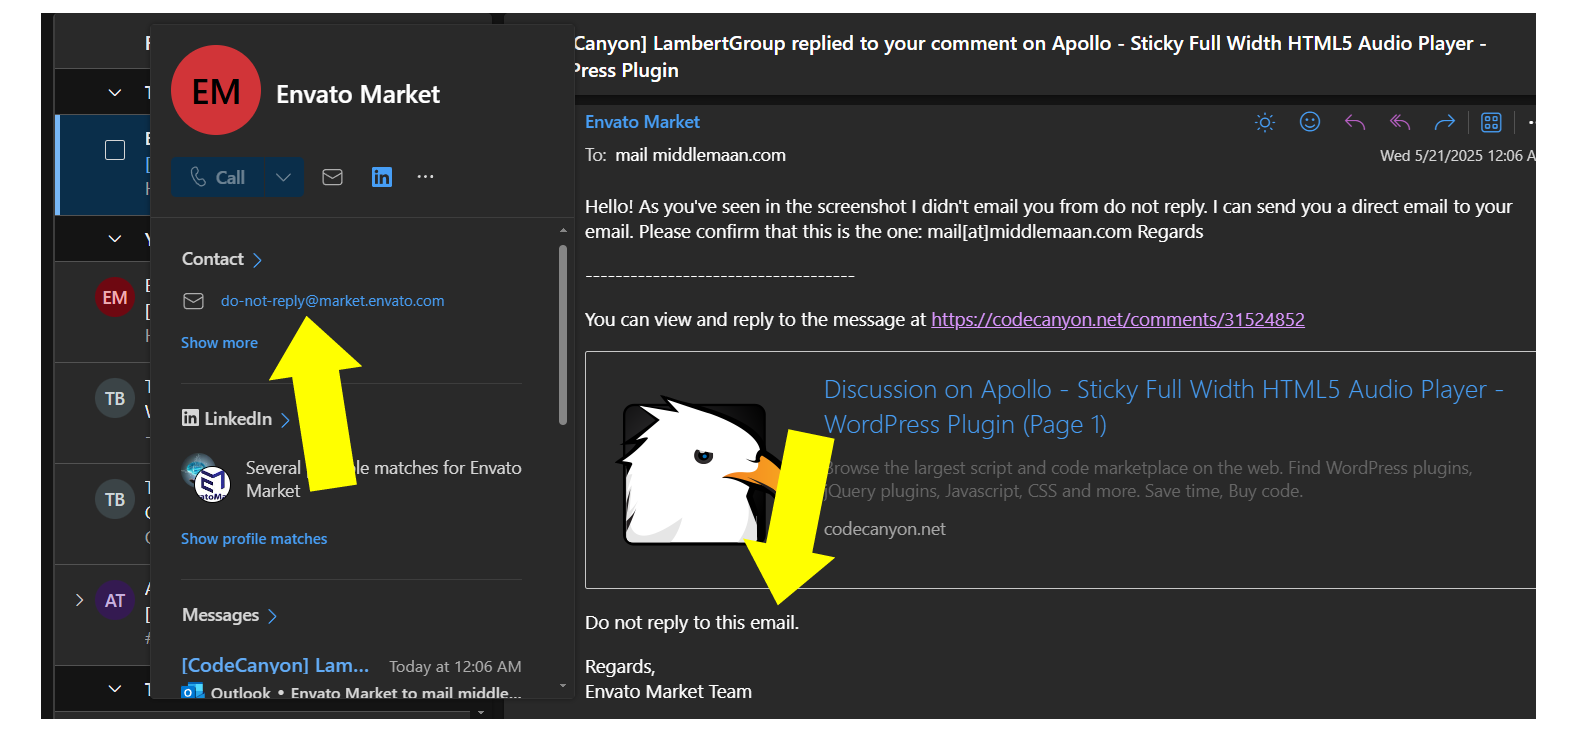Click the light mode sun icon
Screen dimensions: 1576x732
1265,122
